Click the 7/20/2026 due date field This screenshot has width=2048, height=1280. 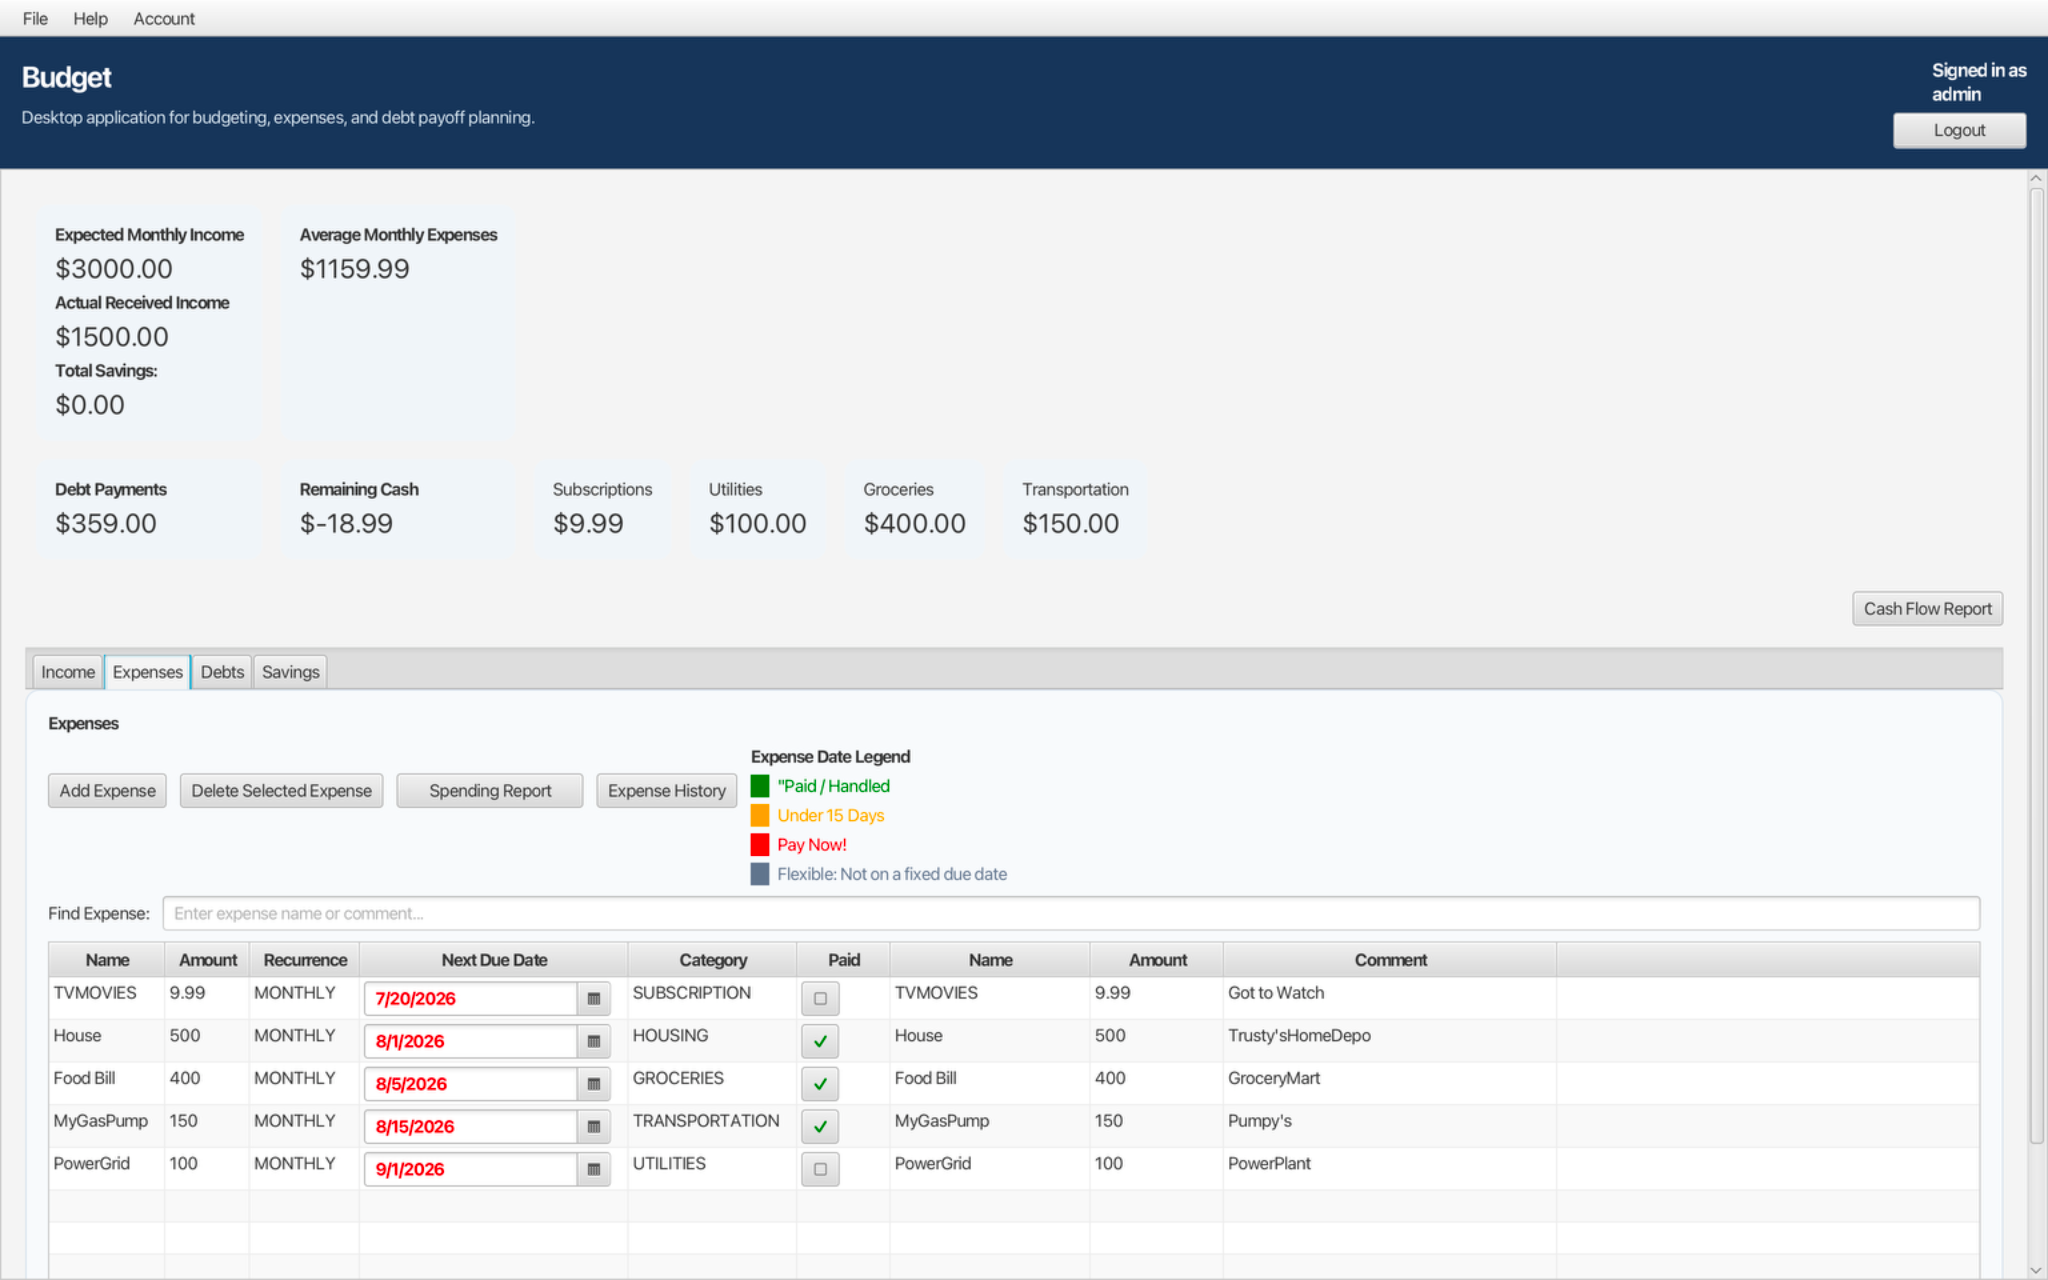(x=471, y=998)
